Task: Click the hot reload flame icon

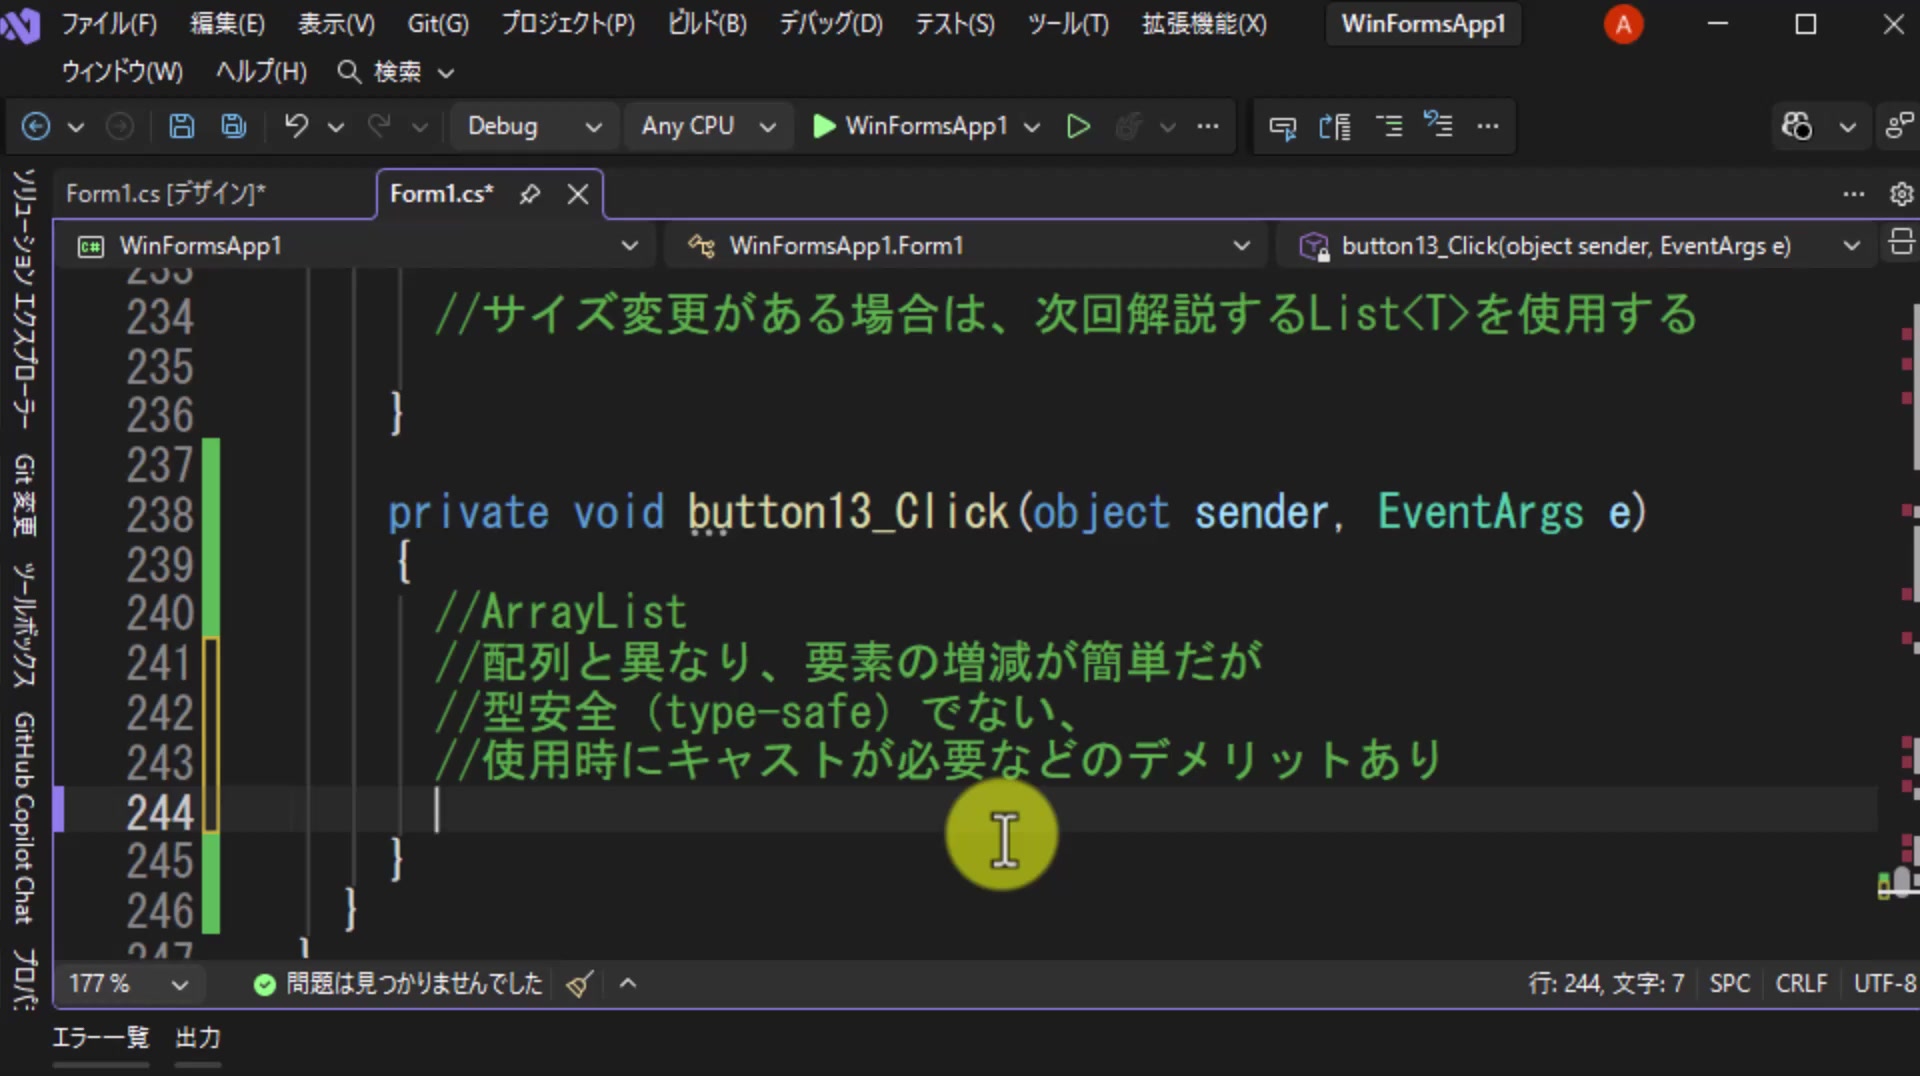Action: pos(1128,126)
